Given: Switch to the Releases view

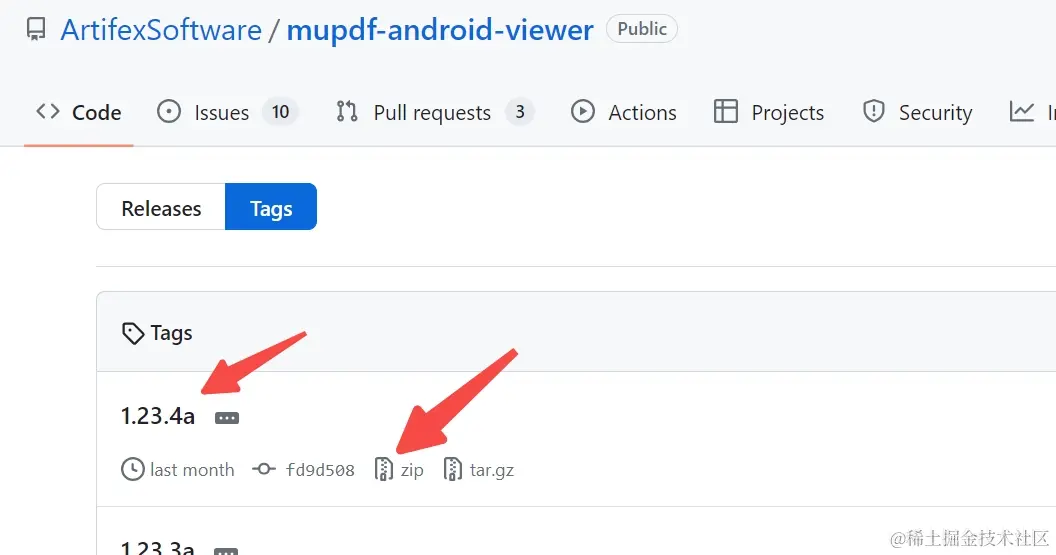Looking at the screenshot, I should tap(161, 207).
